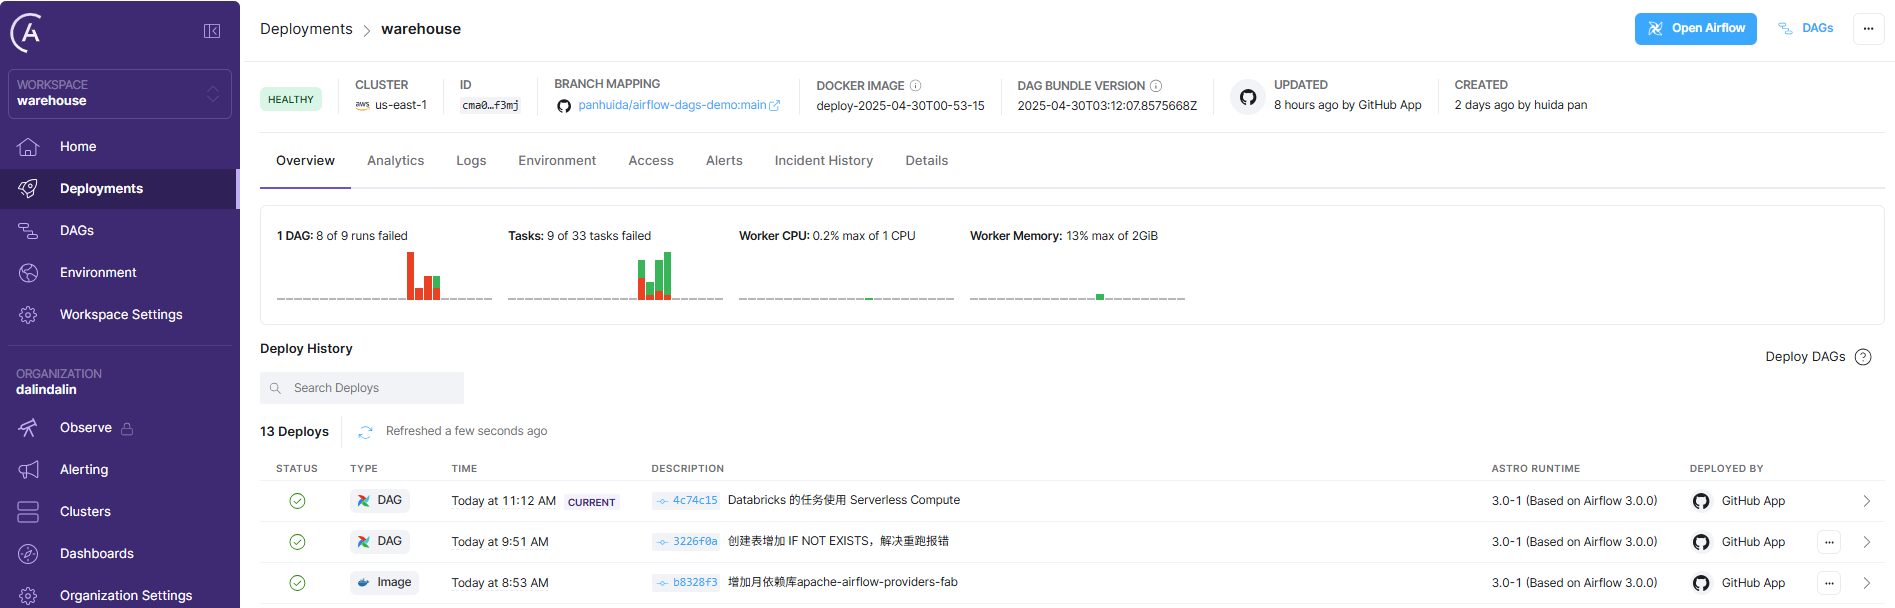Expand the 9:51 AM deploy row chevron
The height and width of the screenshot is (608, 1895).
[x=1866, y=542]
